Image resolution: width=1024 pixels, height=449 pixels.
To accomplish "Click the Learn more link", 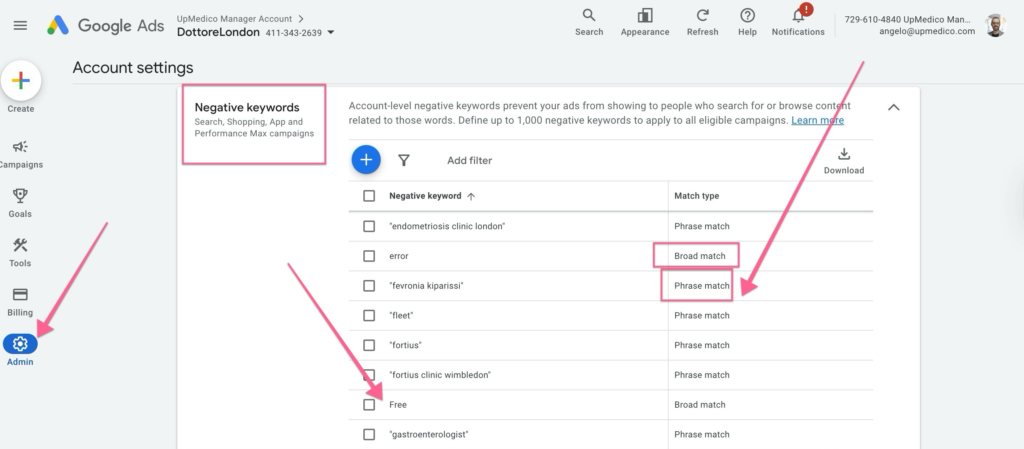I will (818, 120).
